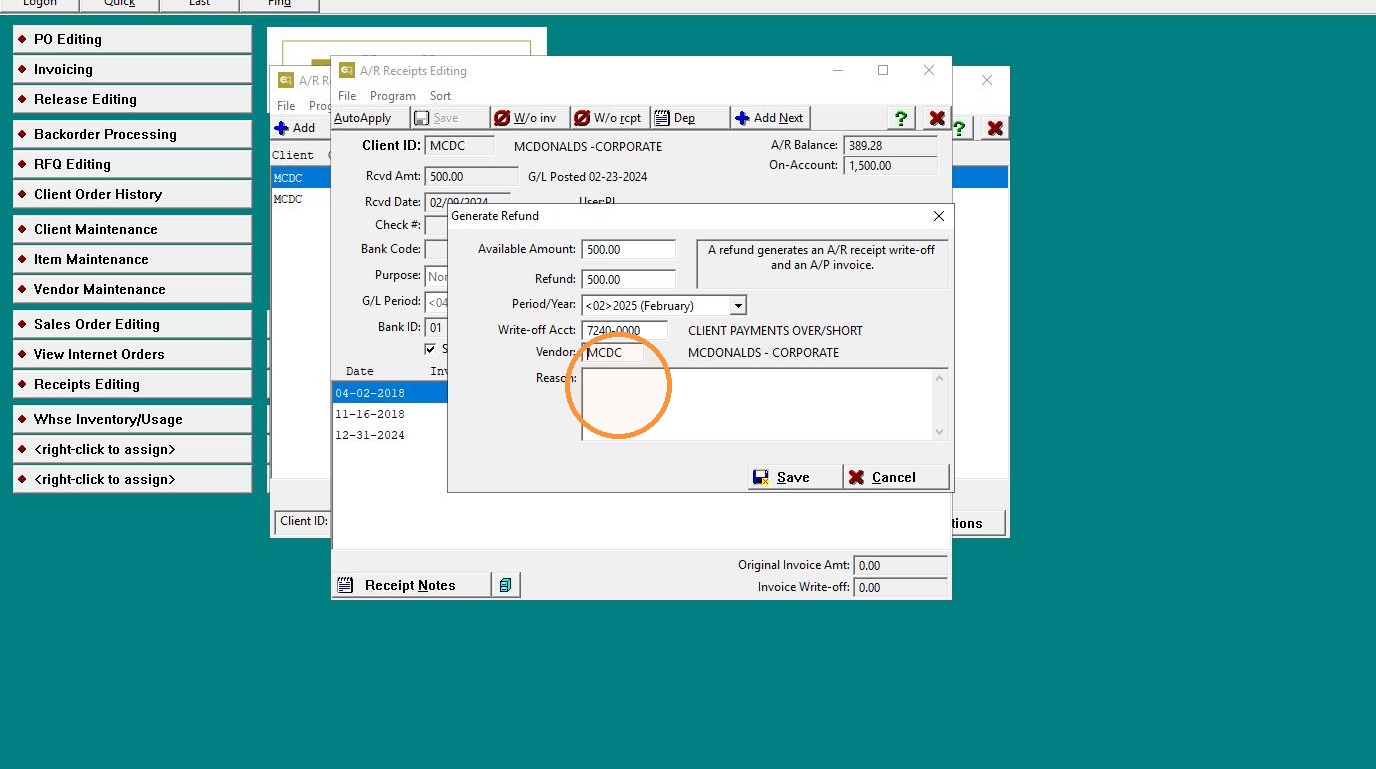Open the Period/Year dropdown
The height and width of the screenshot is (769, 1376).
tap(738, 305)
